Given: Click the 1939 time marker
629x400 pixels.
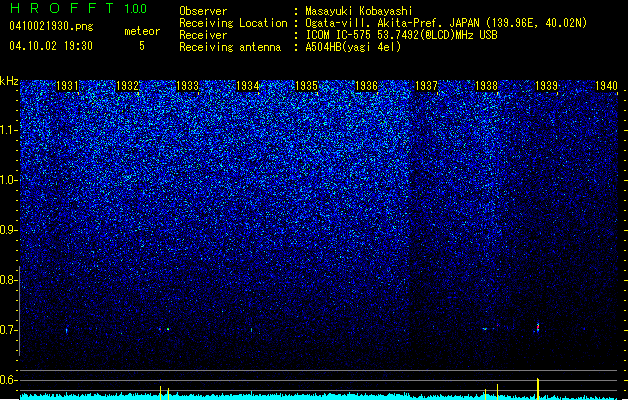Looking at the screenshot, I should (546, 86).
